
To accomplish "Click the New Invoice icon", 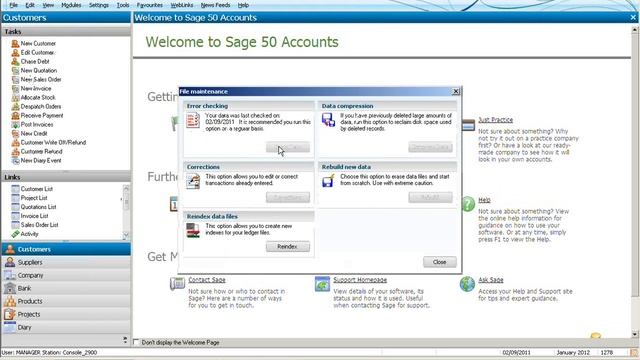I will 15,88.
